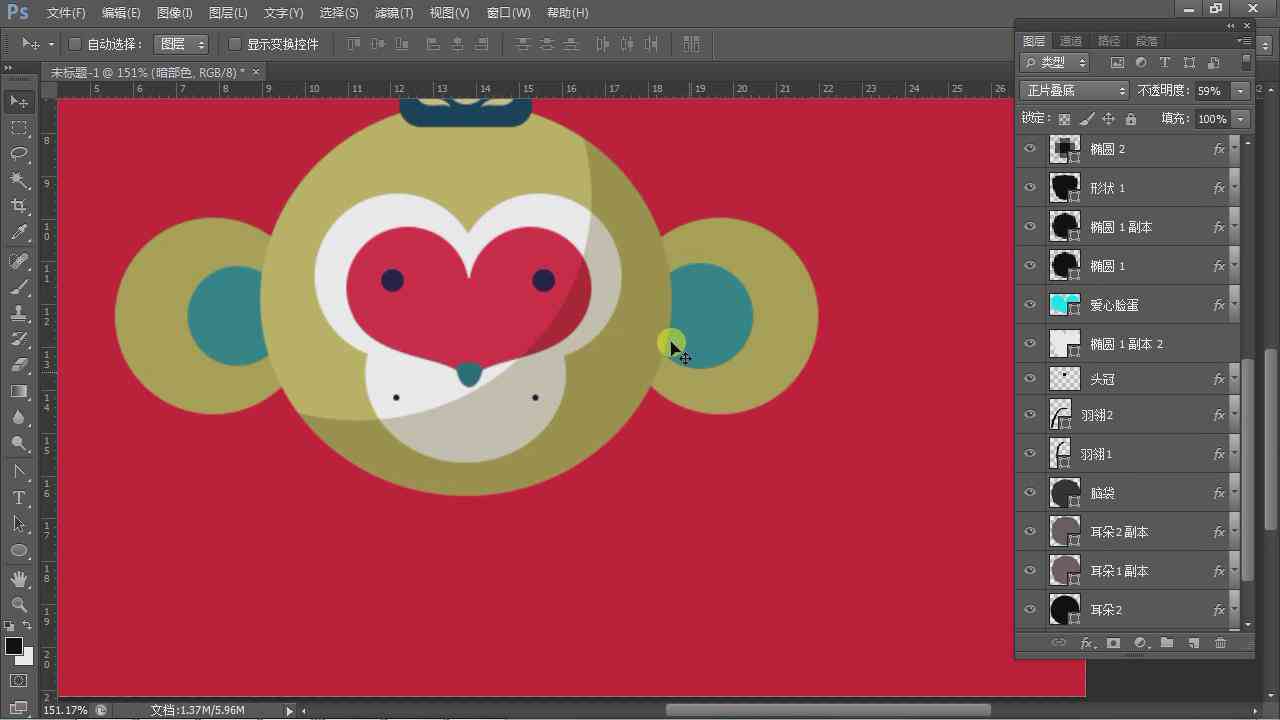
Task: Select the Hand tool
Action: pyautogui.click(x=19, y=579)
